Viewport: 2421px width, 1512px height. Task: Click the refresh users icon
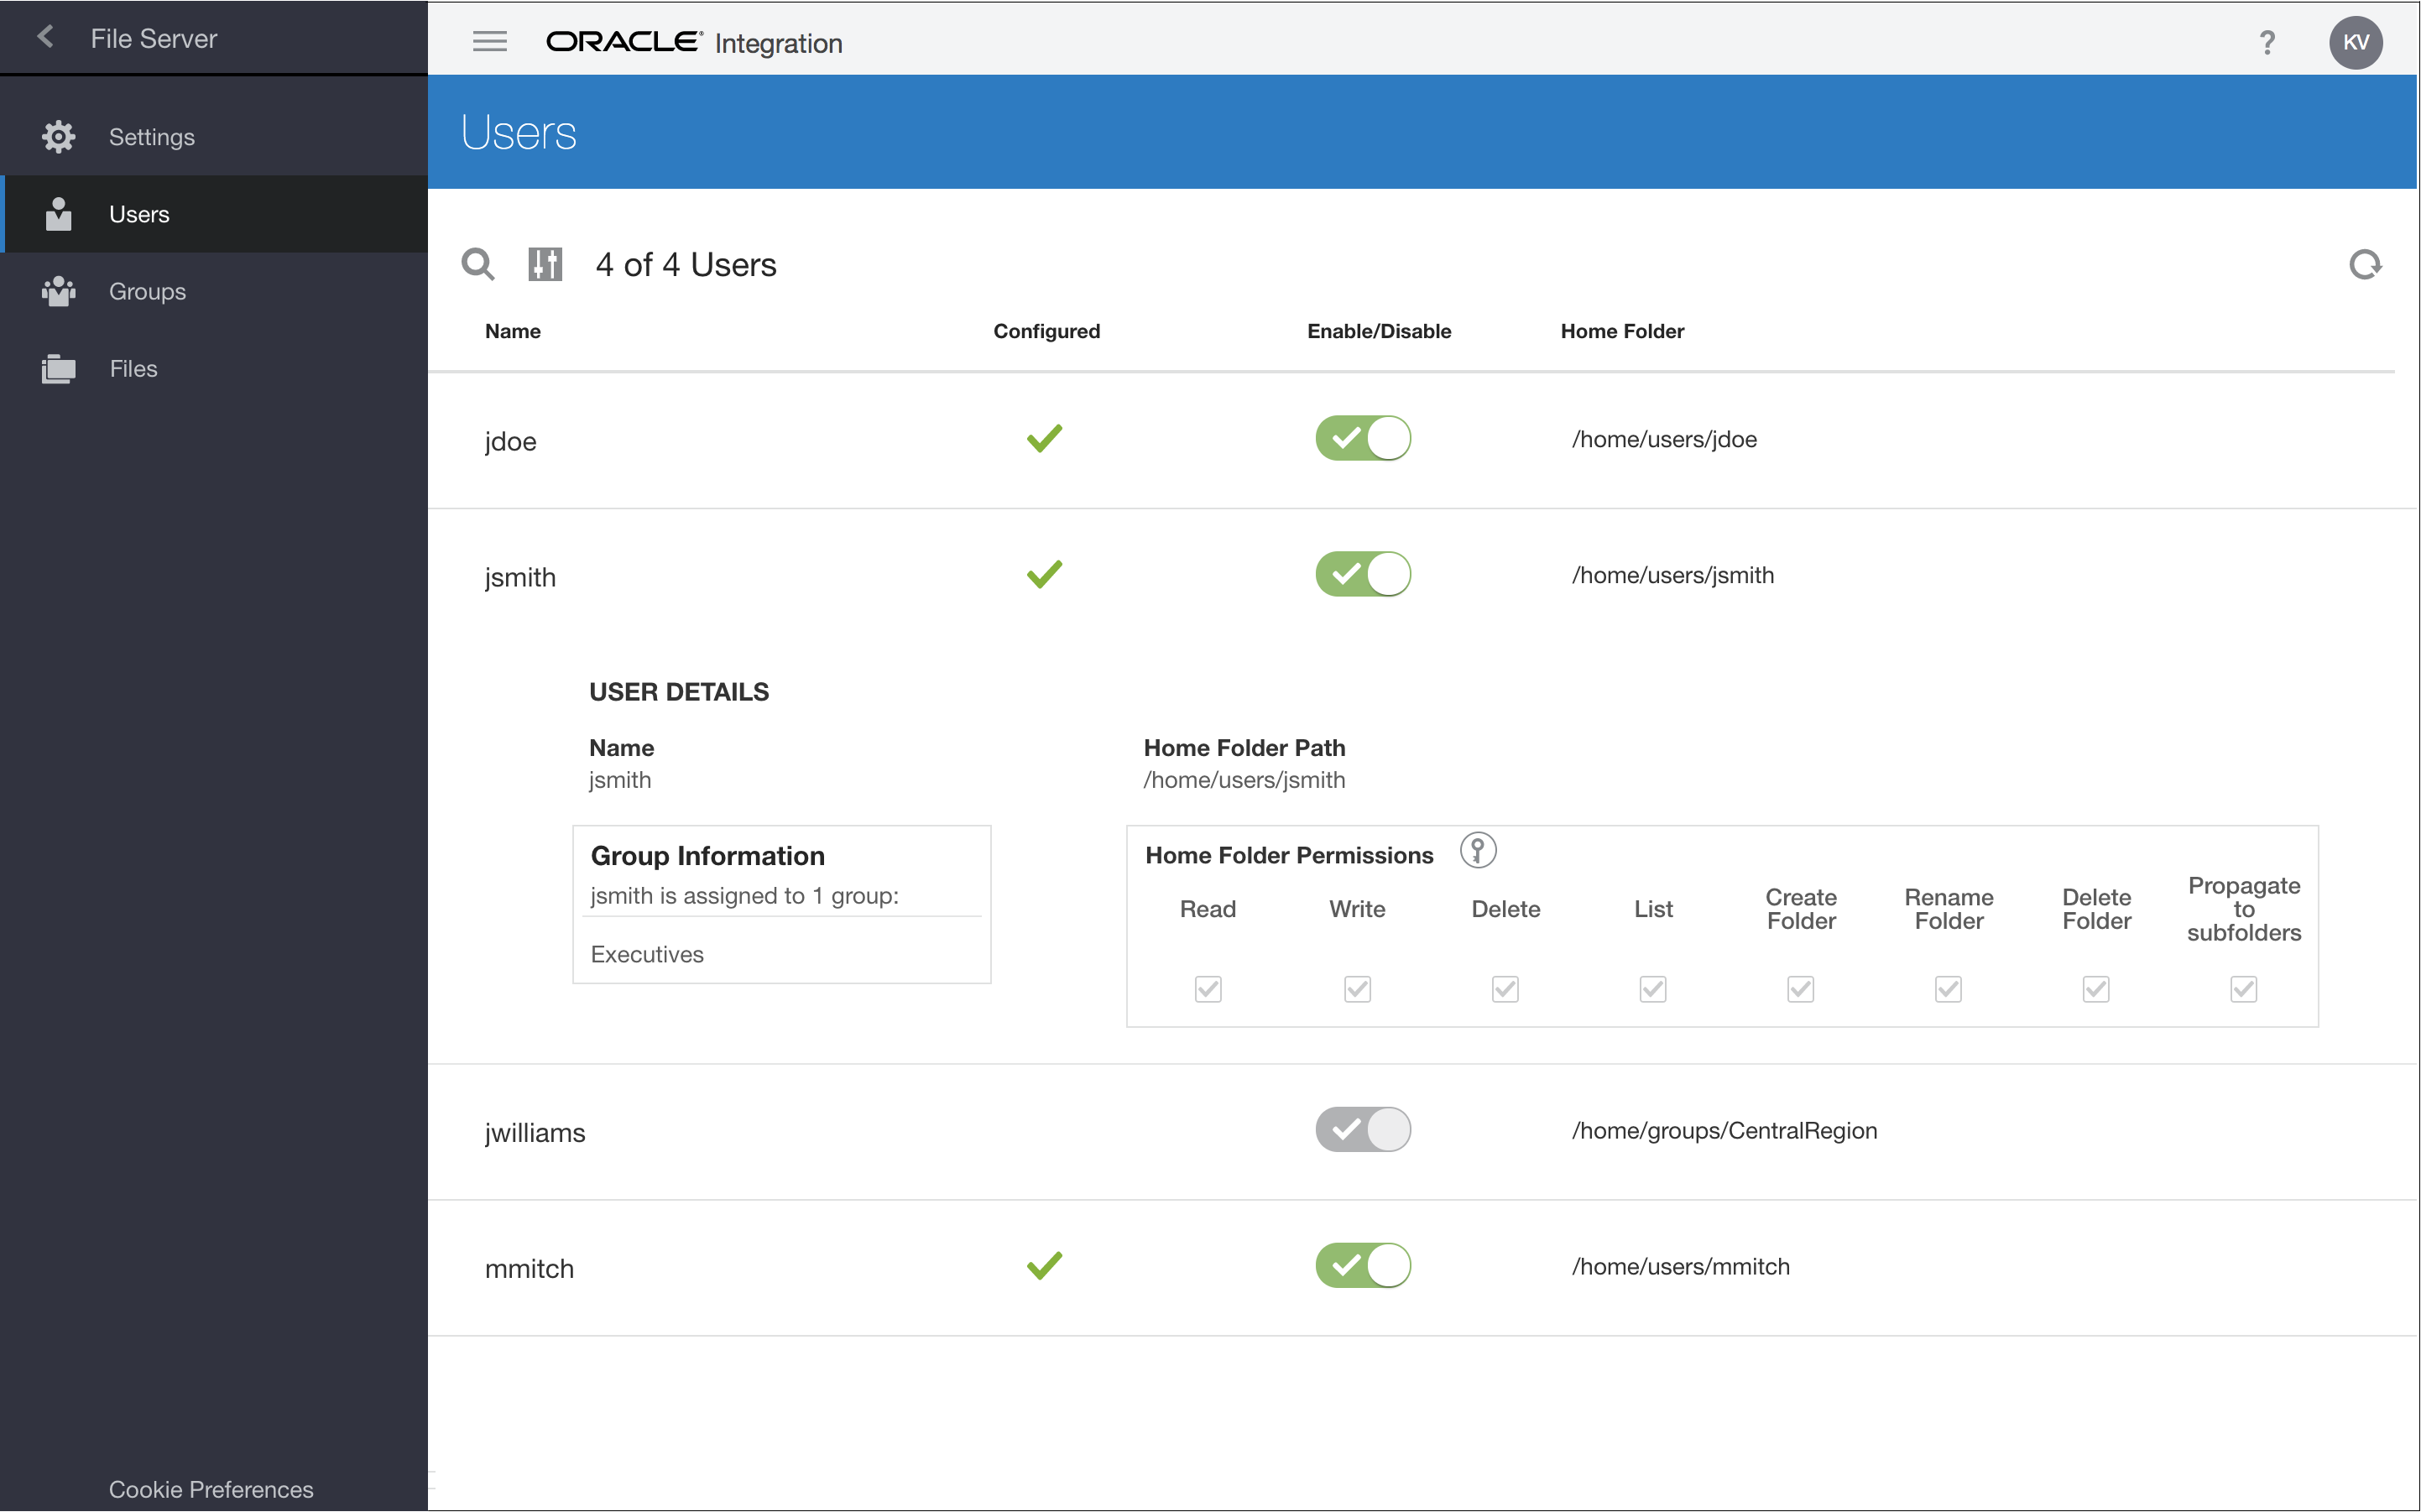click(2364, 265)
